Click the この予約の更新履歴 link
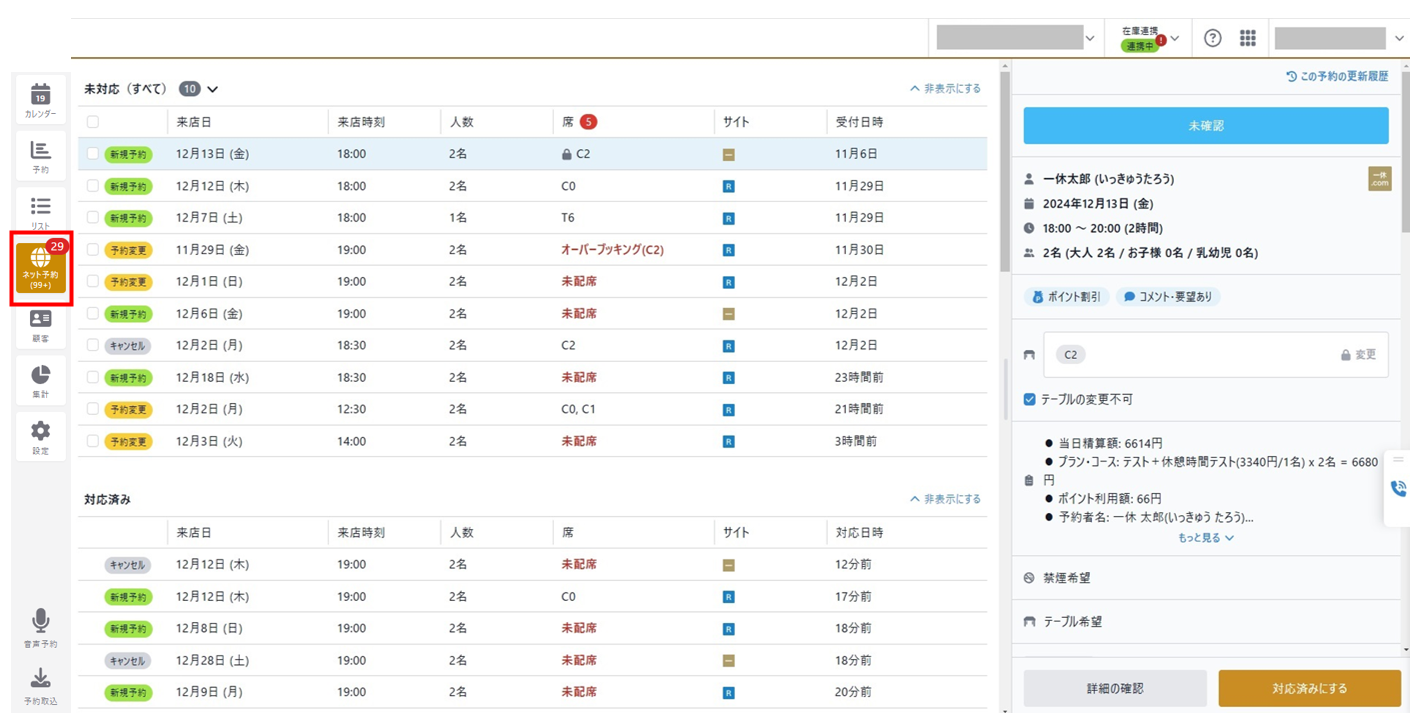 (1337, 76)
